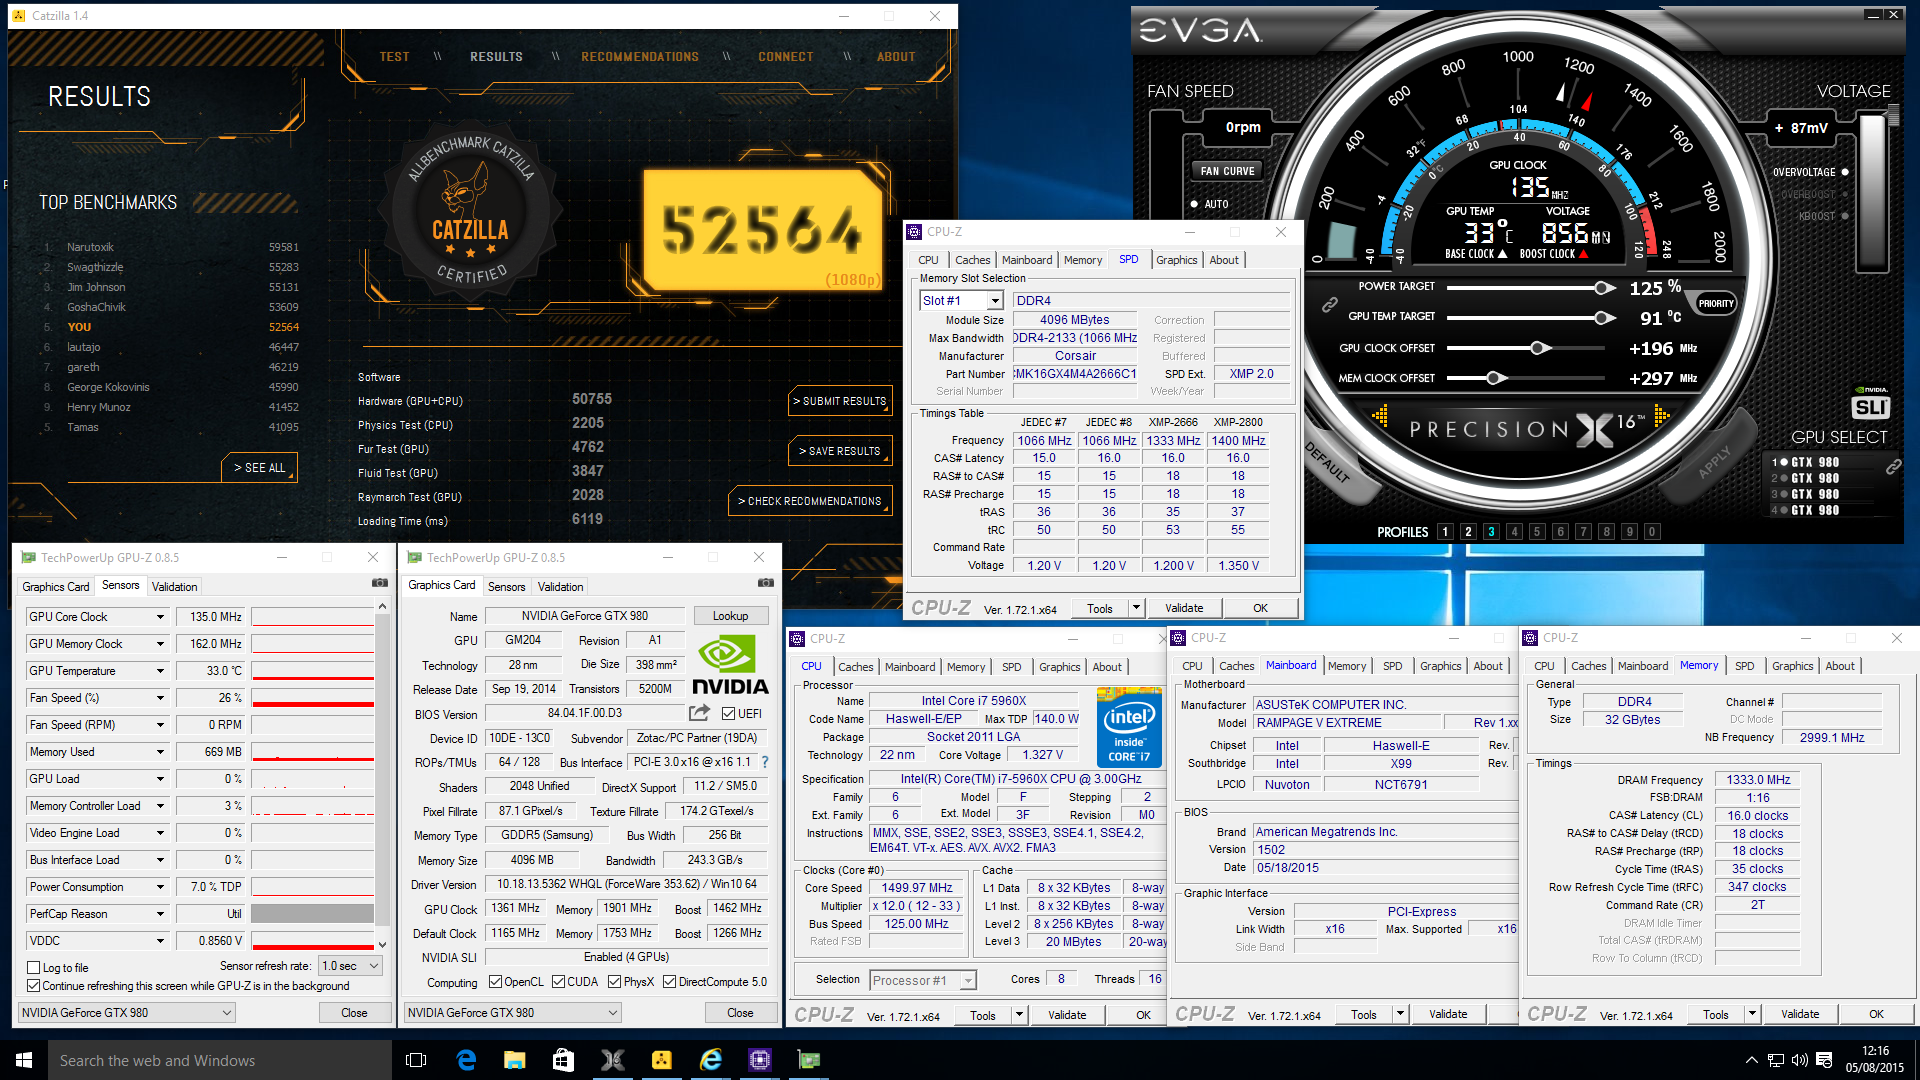Toggle Continue refreshing in background checkbox

[34, 985]
